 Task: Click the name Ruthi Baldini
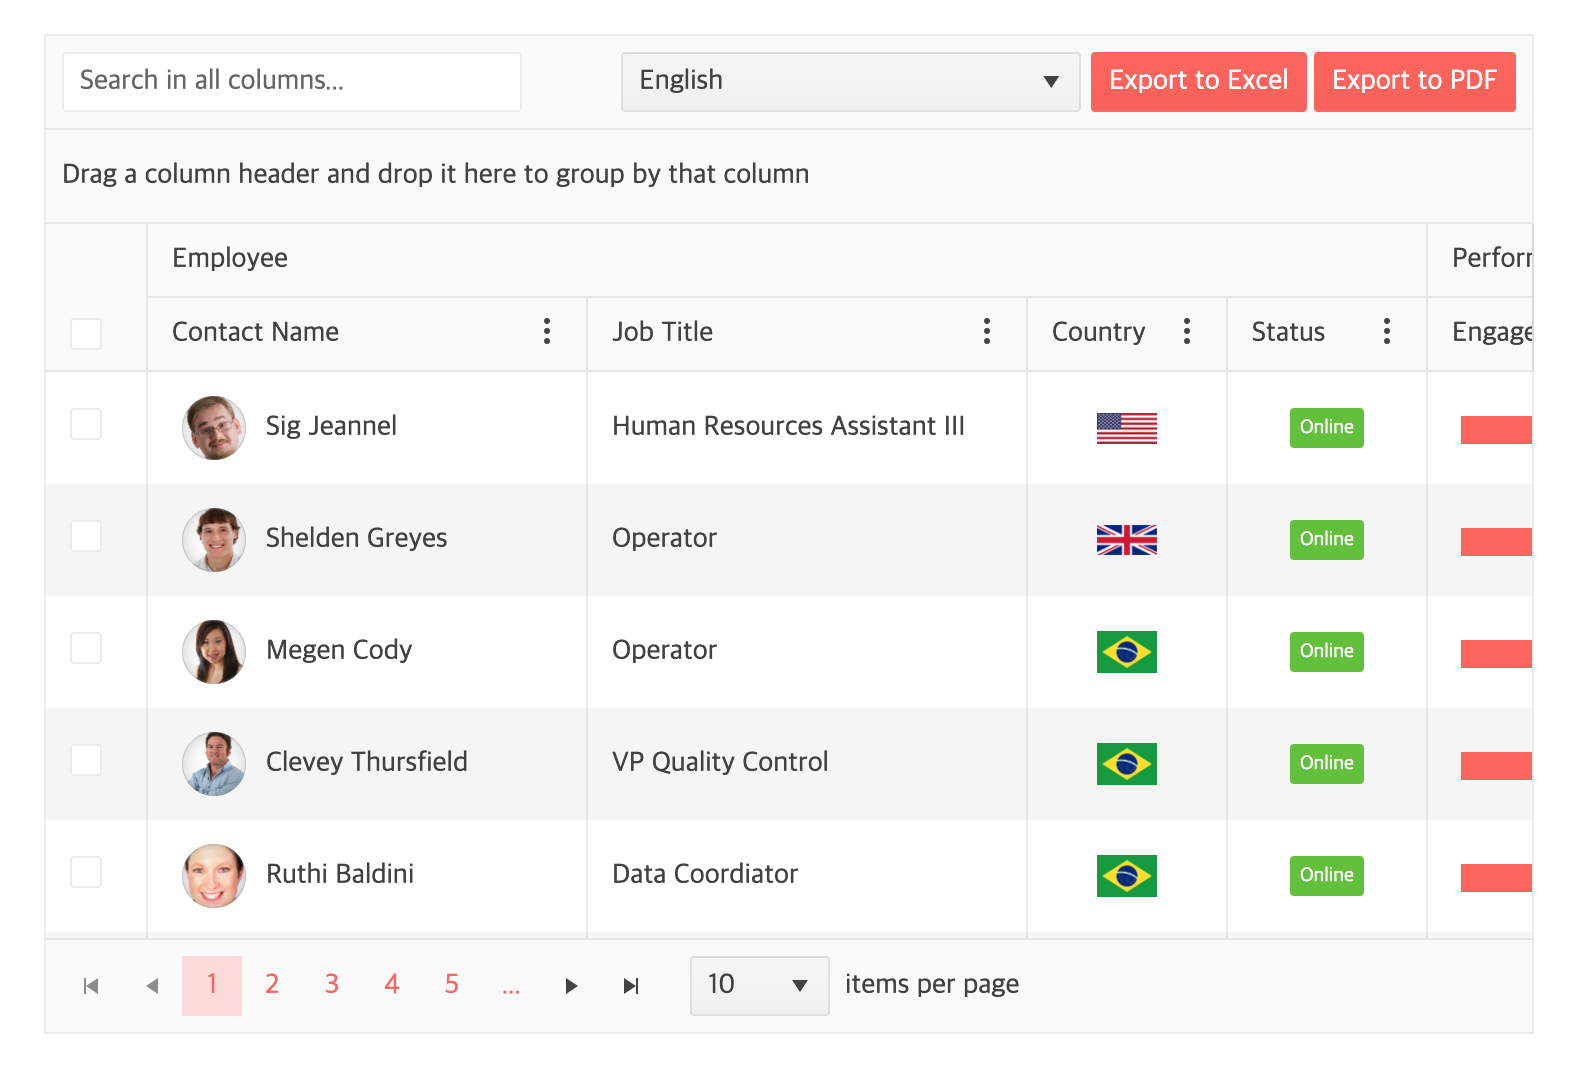click(340, 874)
